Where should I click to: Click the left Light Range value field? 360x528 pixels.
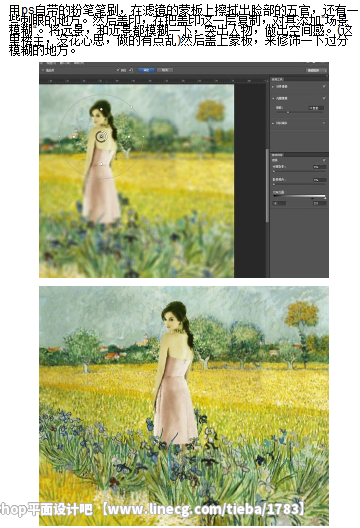pos(279,203)
